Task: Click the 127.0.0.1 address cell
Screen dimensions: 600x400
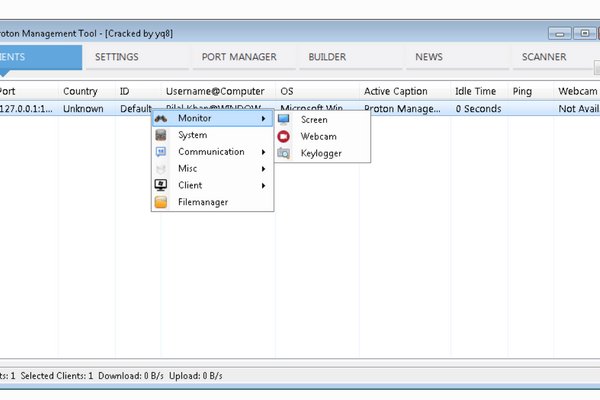Action: coord(26,109)
